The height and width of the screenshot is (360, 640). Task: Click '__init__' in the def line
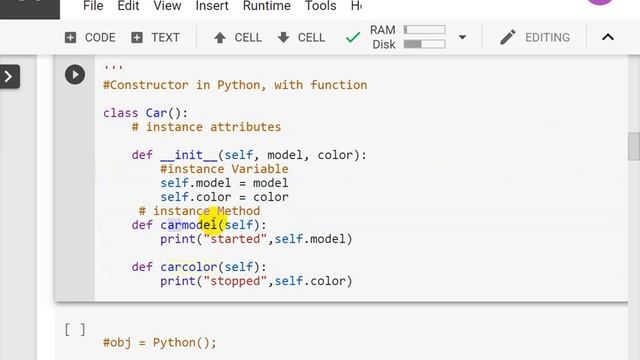[x=189, y=155]
